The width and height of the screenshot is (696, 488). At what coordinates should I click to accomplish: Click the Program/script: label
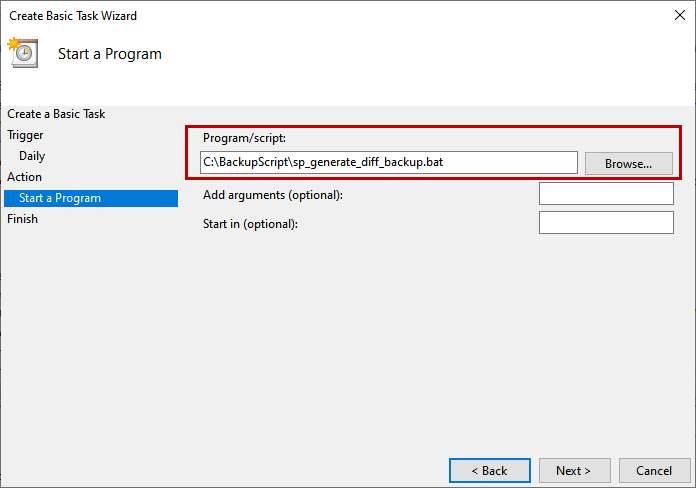(244, 138)
